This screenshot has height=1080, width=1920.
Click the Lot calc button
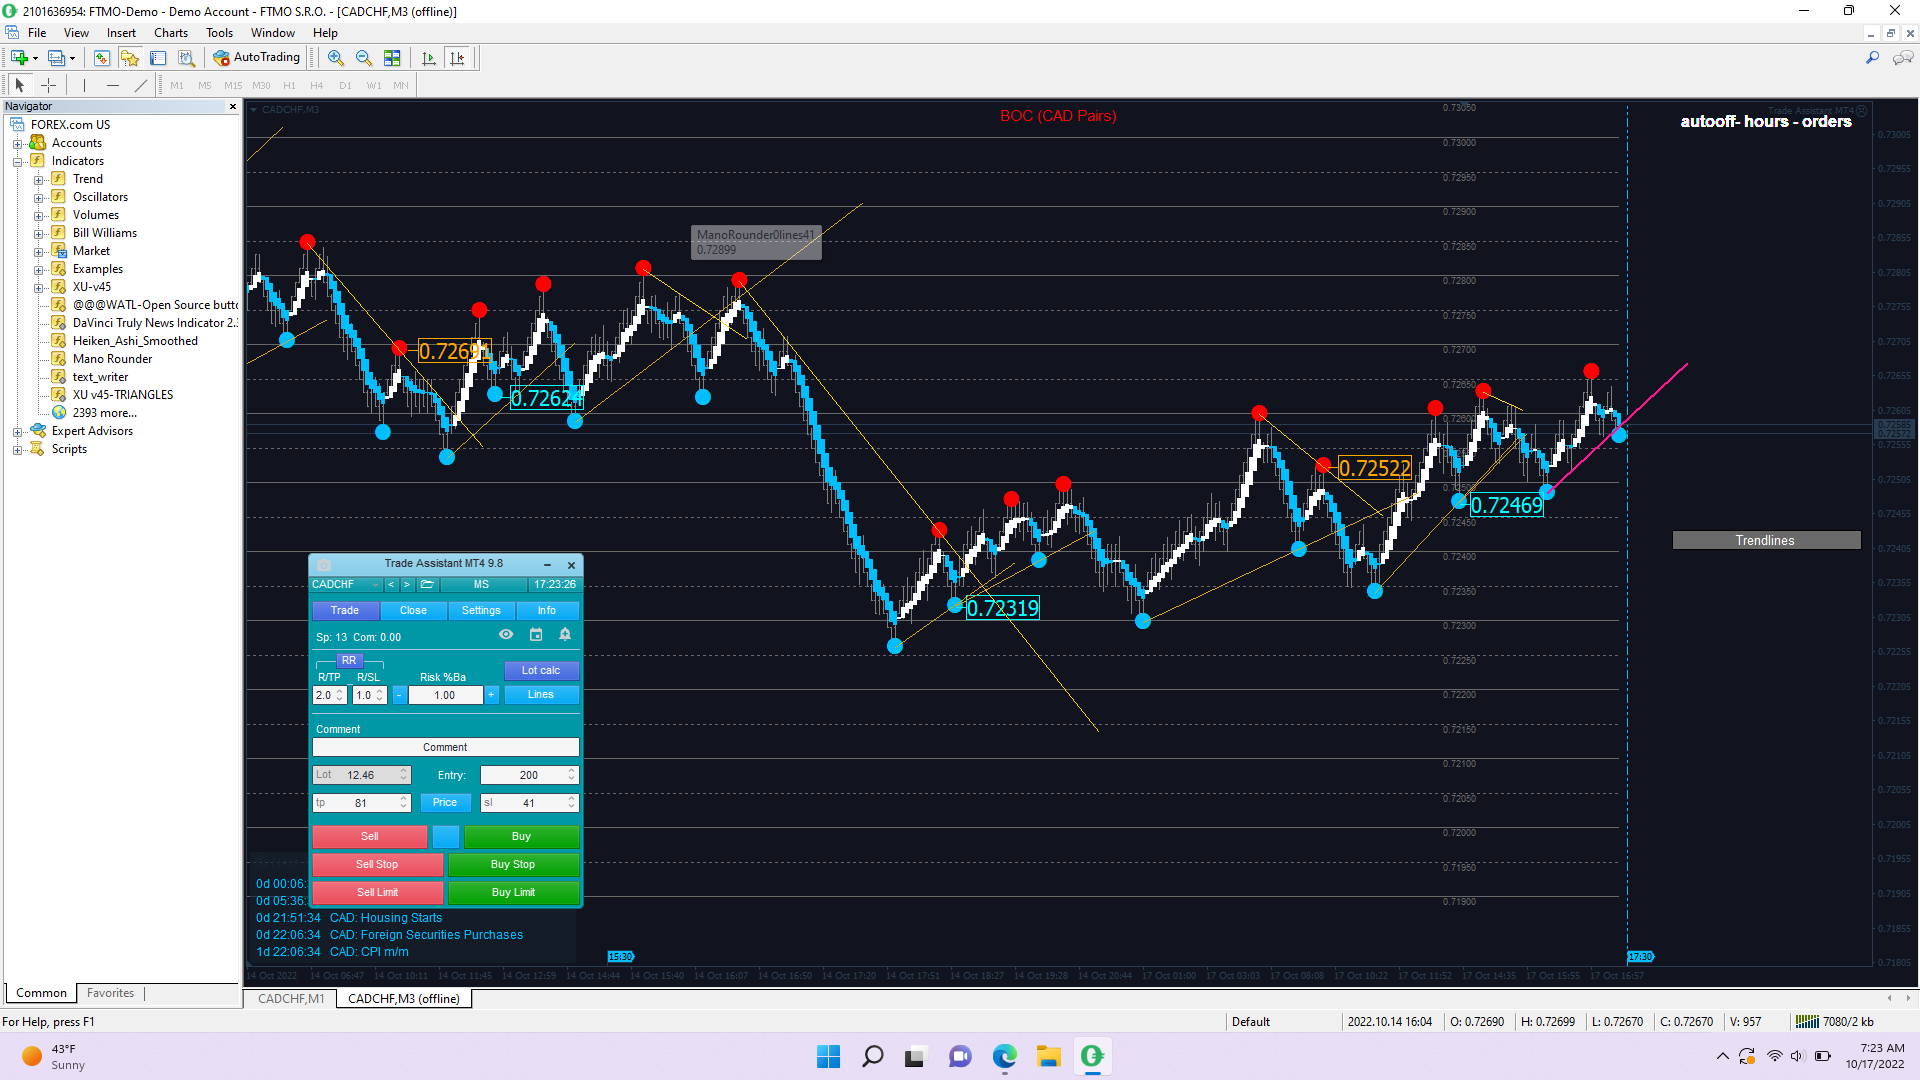(x=540, y=671)
